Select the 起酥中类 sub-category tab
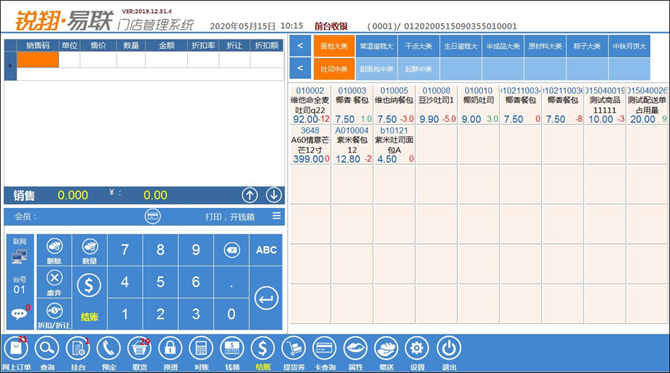The image size is (670, 373). click(x=419, y=69)
